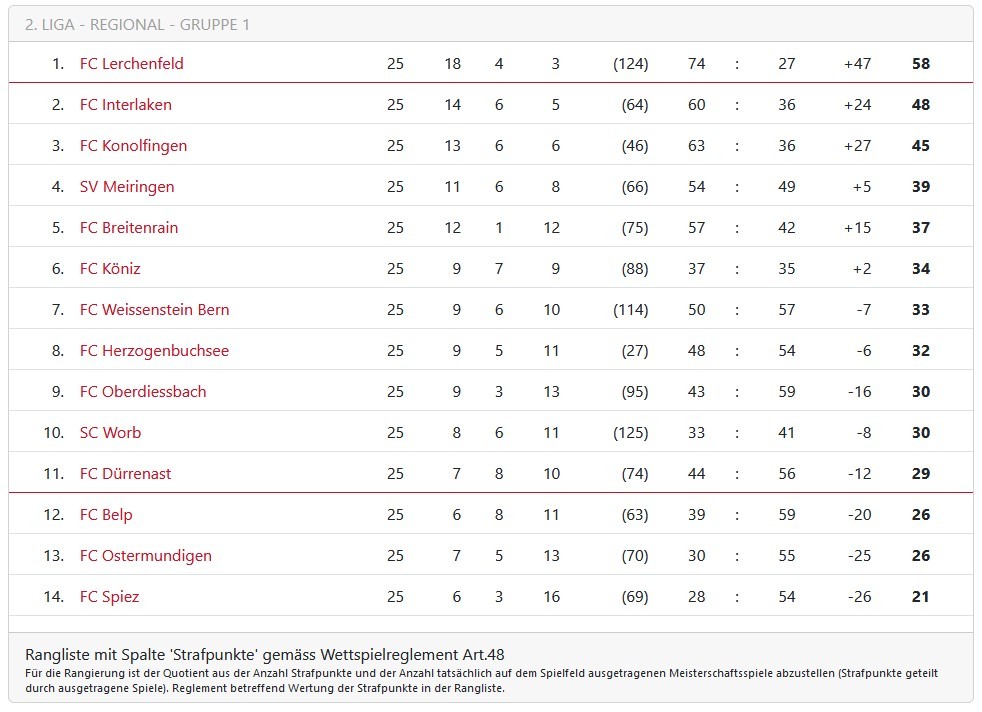Image resolution: width=982 pixels, height=712 pixels.
Task: Click the FC Köniz team link
Action: coord(110,268)
